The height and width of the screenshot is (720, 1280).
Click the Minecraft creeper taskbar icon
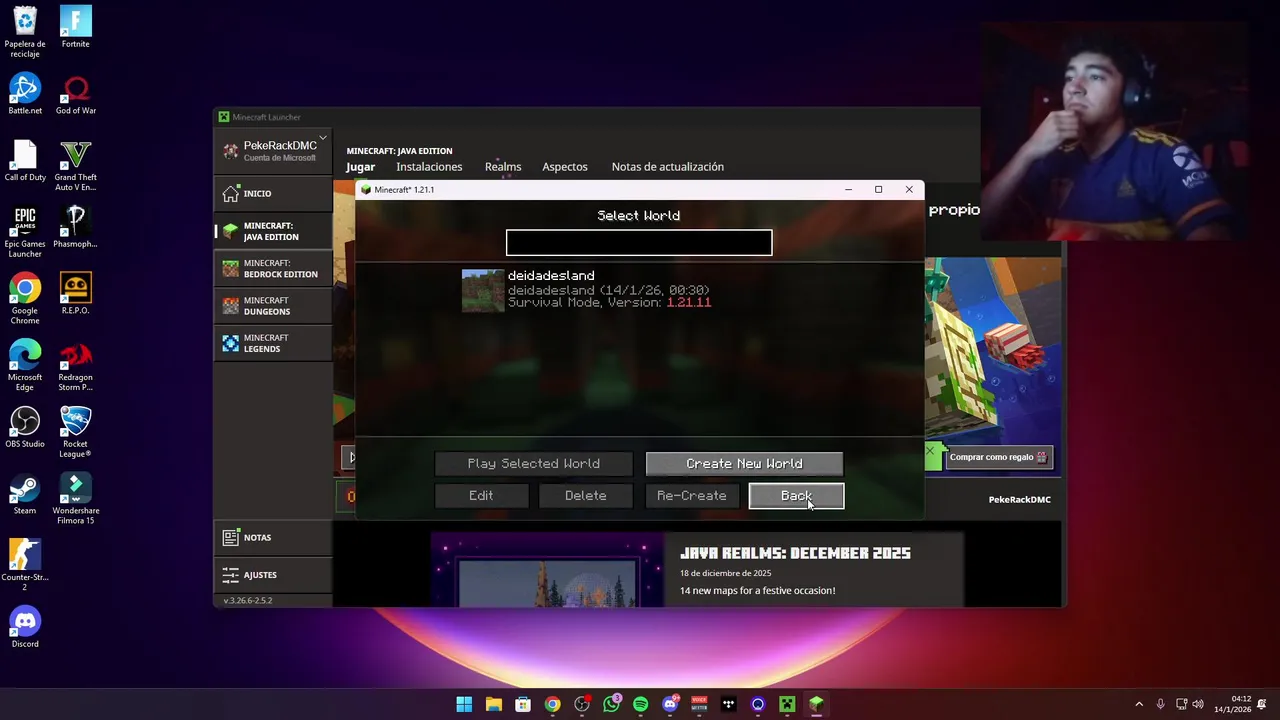click(x=787, y=704)
